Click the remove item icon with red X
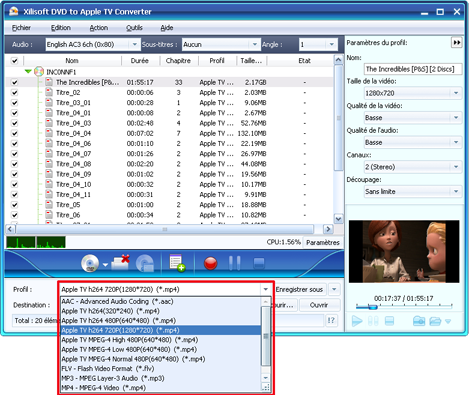 pos(120,263)
